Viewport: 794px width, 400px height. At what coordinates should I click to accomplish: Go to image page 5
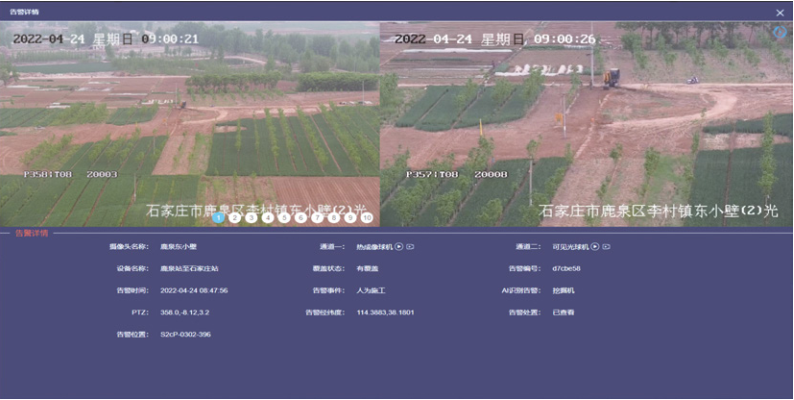click(285, 217)
